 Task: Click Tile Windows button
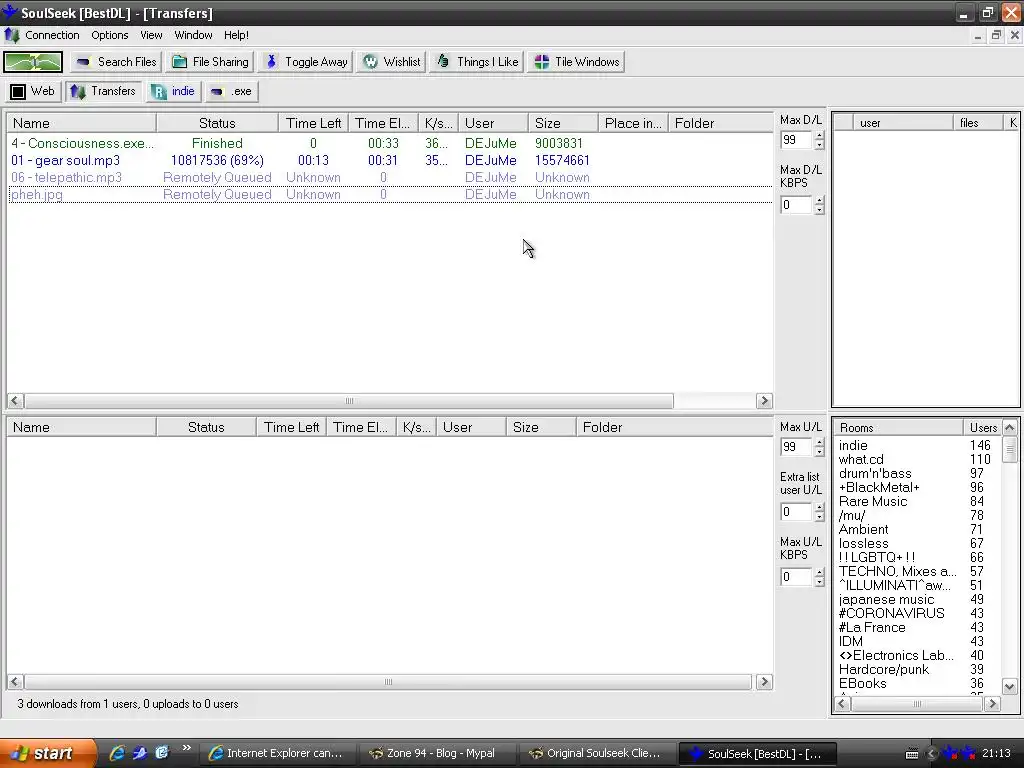point(576,62)
